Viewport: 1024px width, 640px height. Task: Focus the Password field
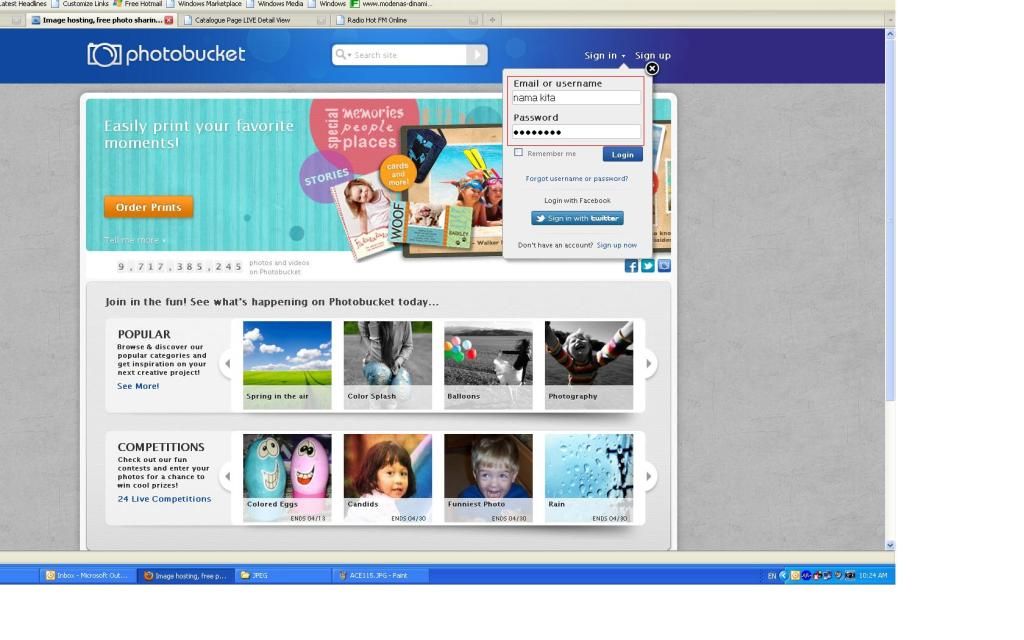coord(576,132)
